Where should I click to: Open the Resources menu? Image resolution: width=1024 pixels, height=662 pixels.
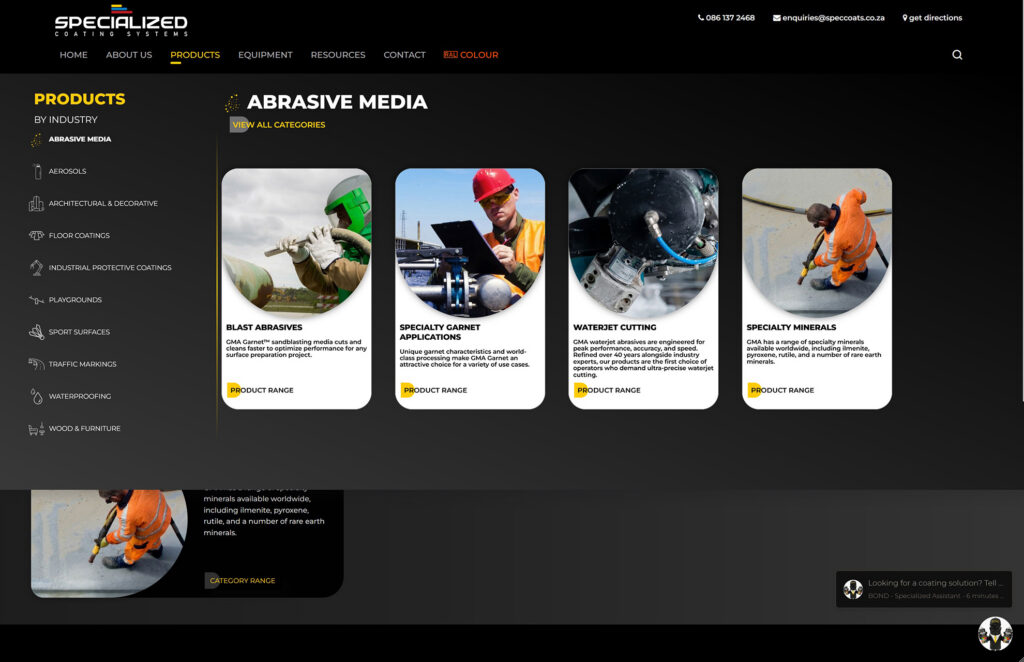[x=338, y=55]
